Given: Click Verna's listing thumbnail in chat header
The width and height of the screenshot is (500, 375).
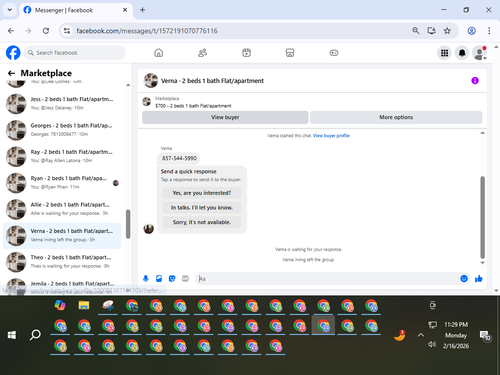Looking at the screenshot, I should pos(151,80).
